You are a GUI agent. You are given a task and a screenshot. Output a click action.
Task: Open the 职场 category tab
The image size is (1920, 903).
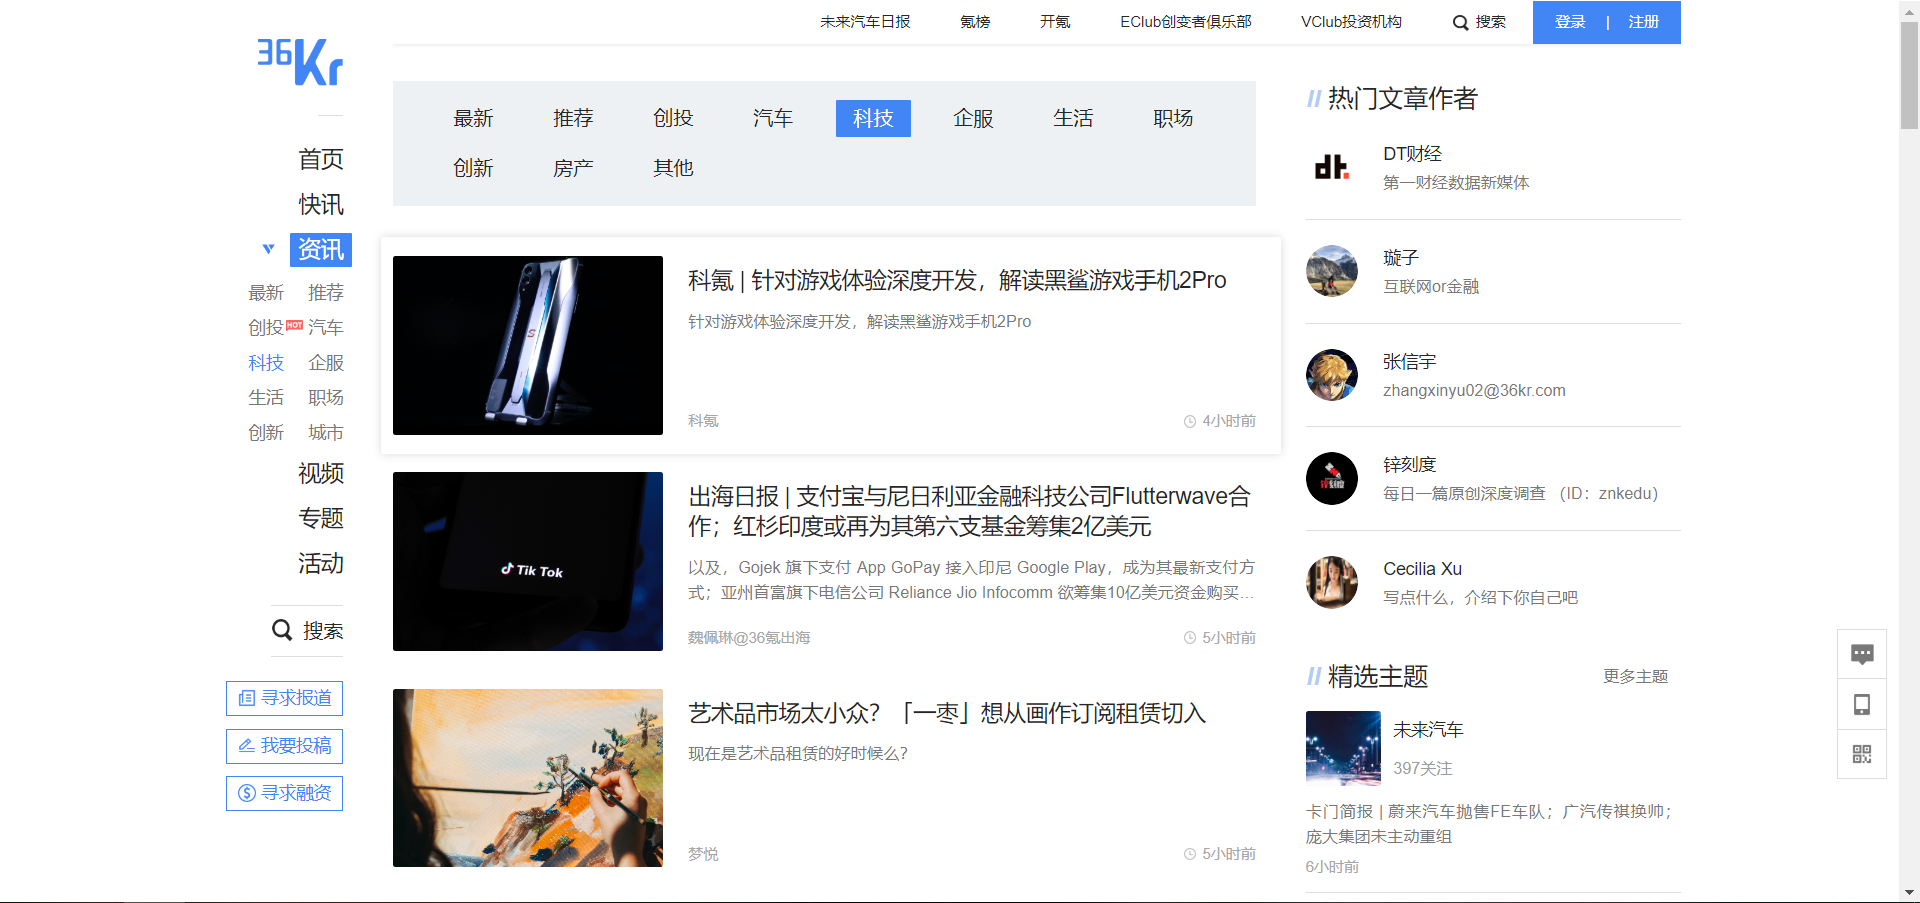(1173, 118)
